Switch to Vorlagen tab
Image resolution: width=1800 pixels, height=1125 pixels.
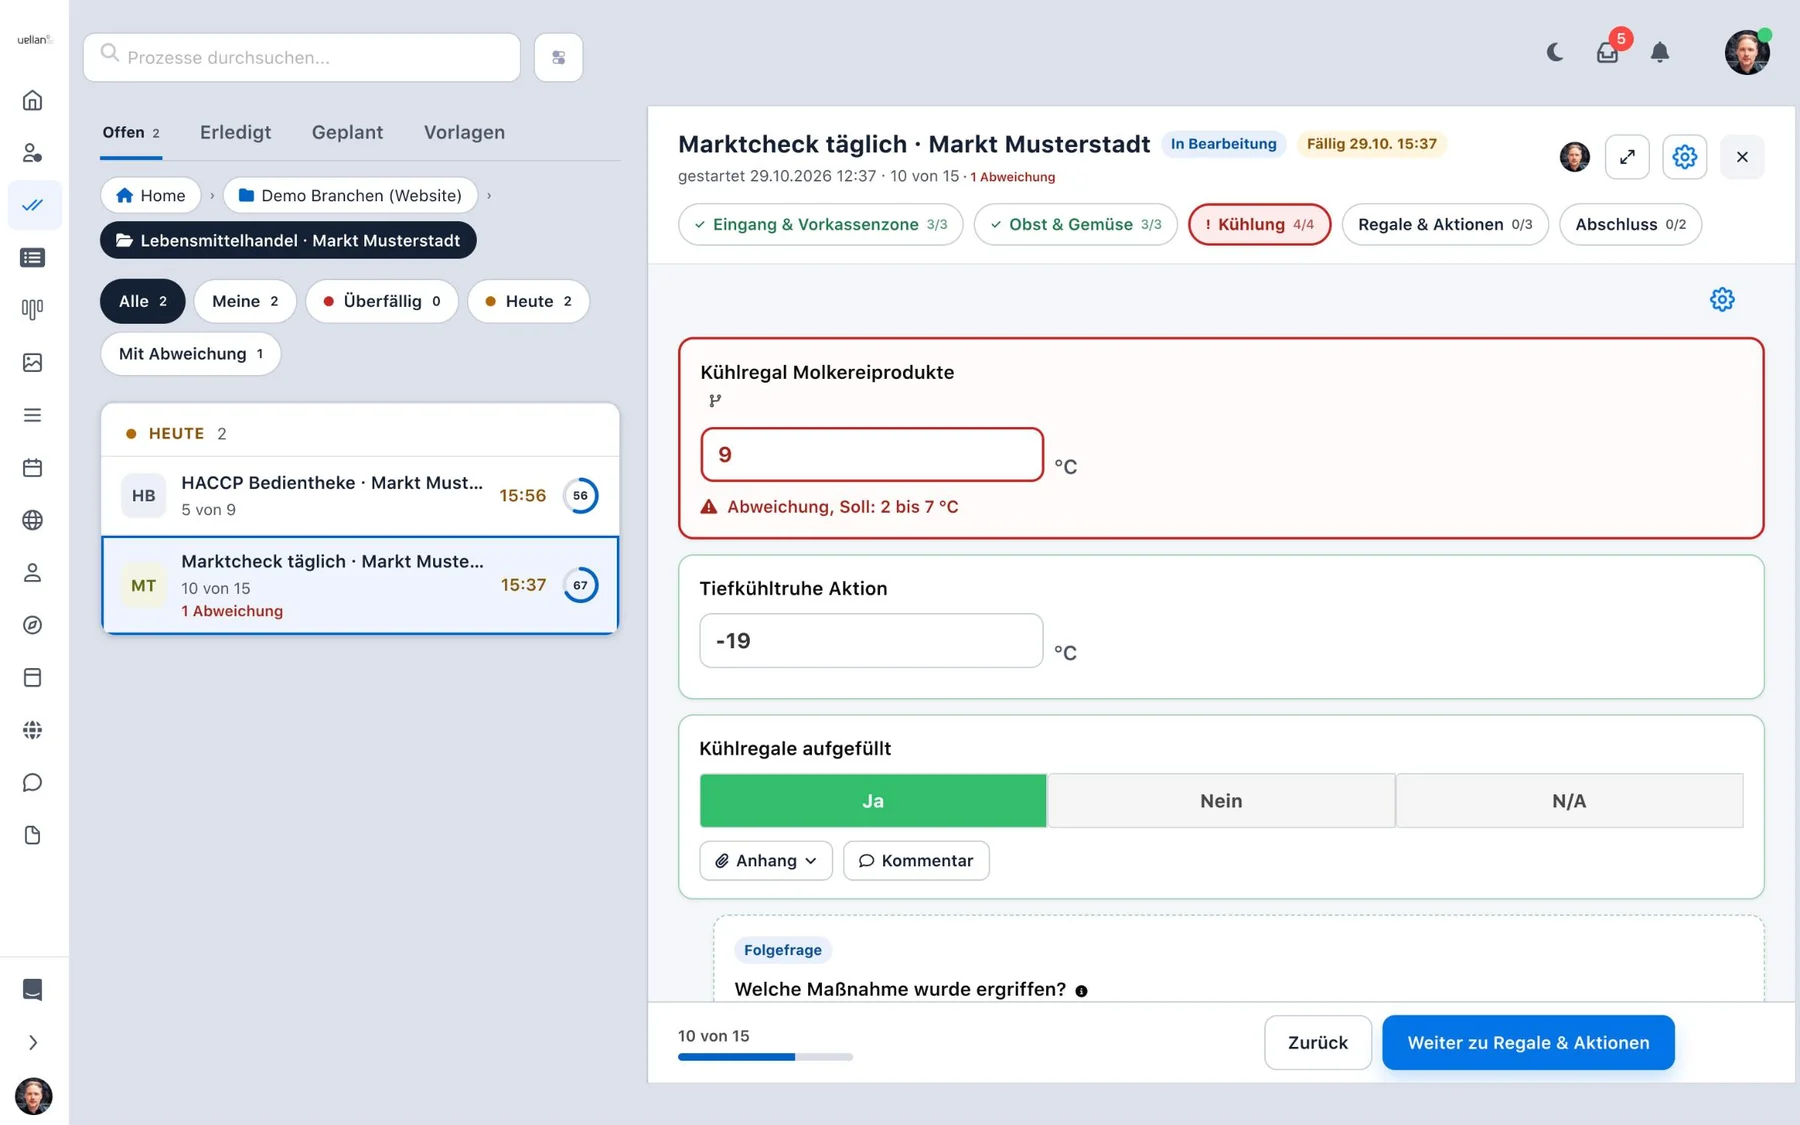(464, 132)
